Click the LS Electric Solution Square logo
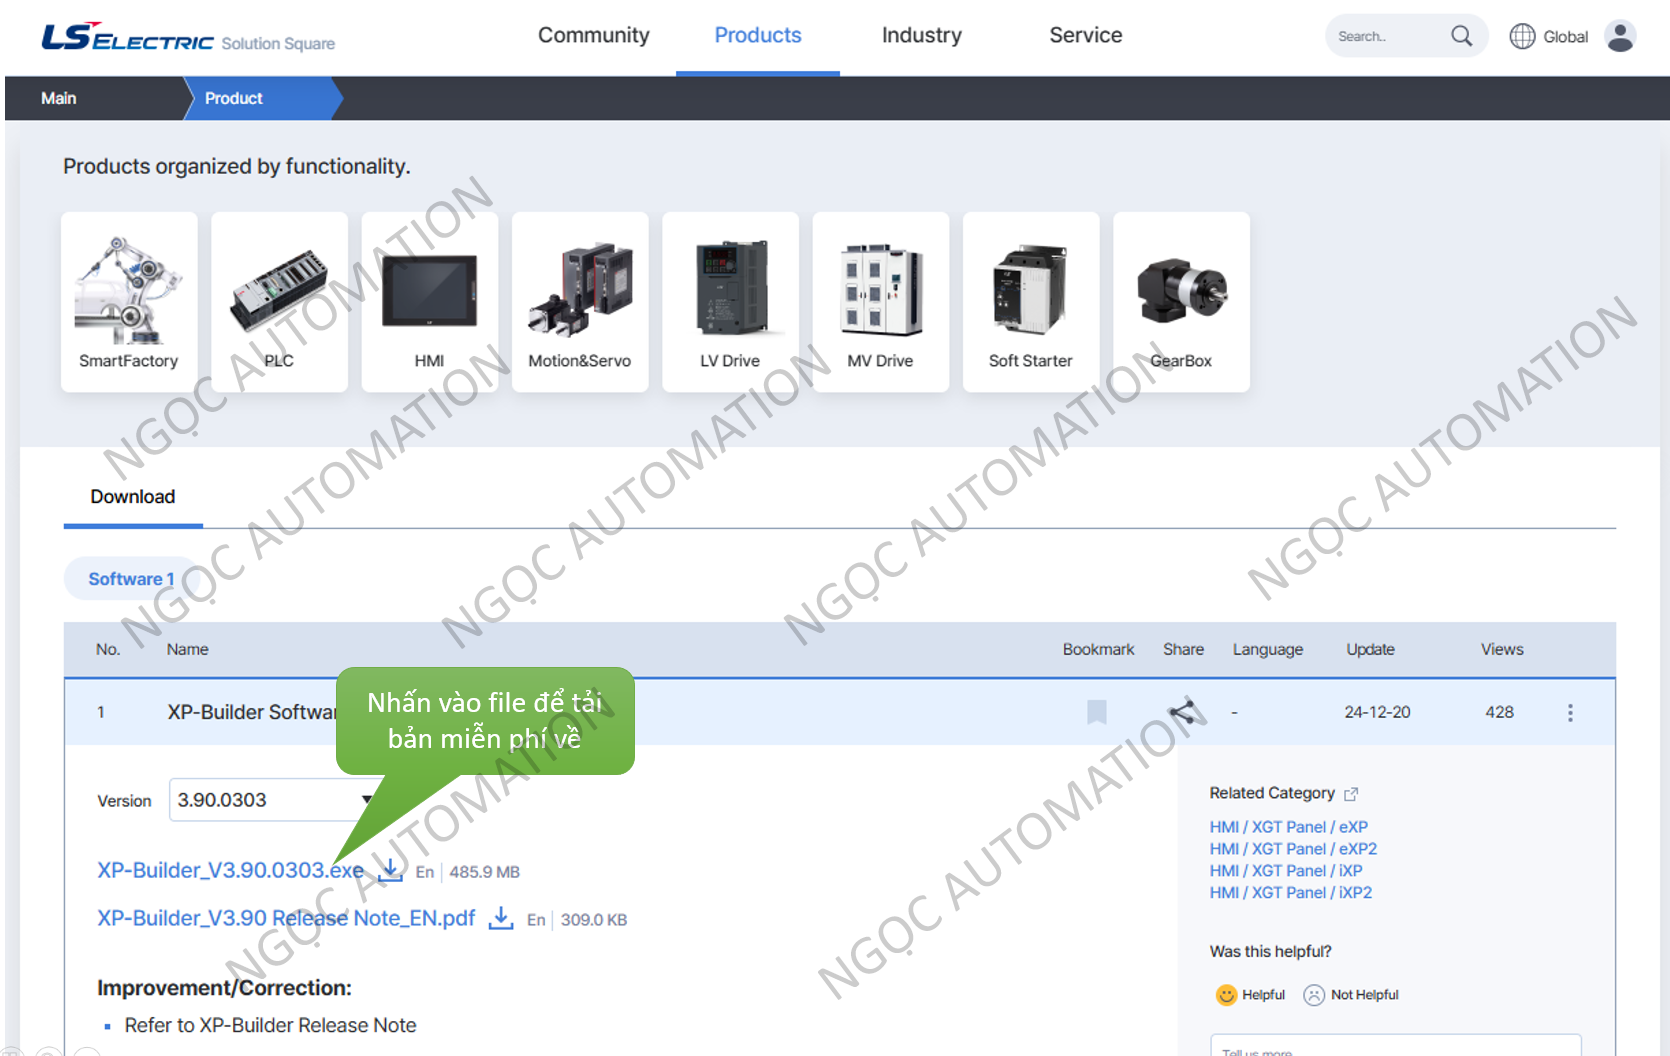This screenshot has height=1056, width=1670. point(188,37)
